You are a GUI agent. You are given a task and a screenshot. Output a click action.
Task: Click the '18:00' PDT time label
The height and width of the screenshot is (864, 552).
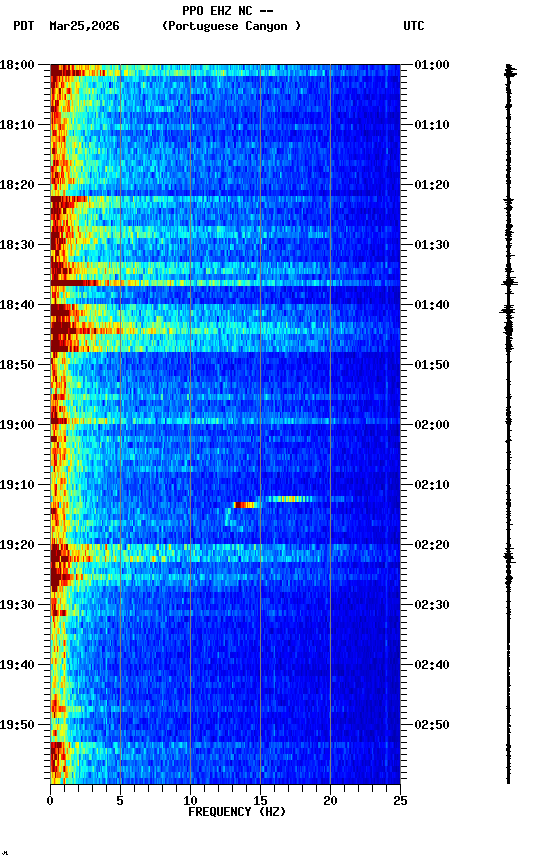17,65
